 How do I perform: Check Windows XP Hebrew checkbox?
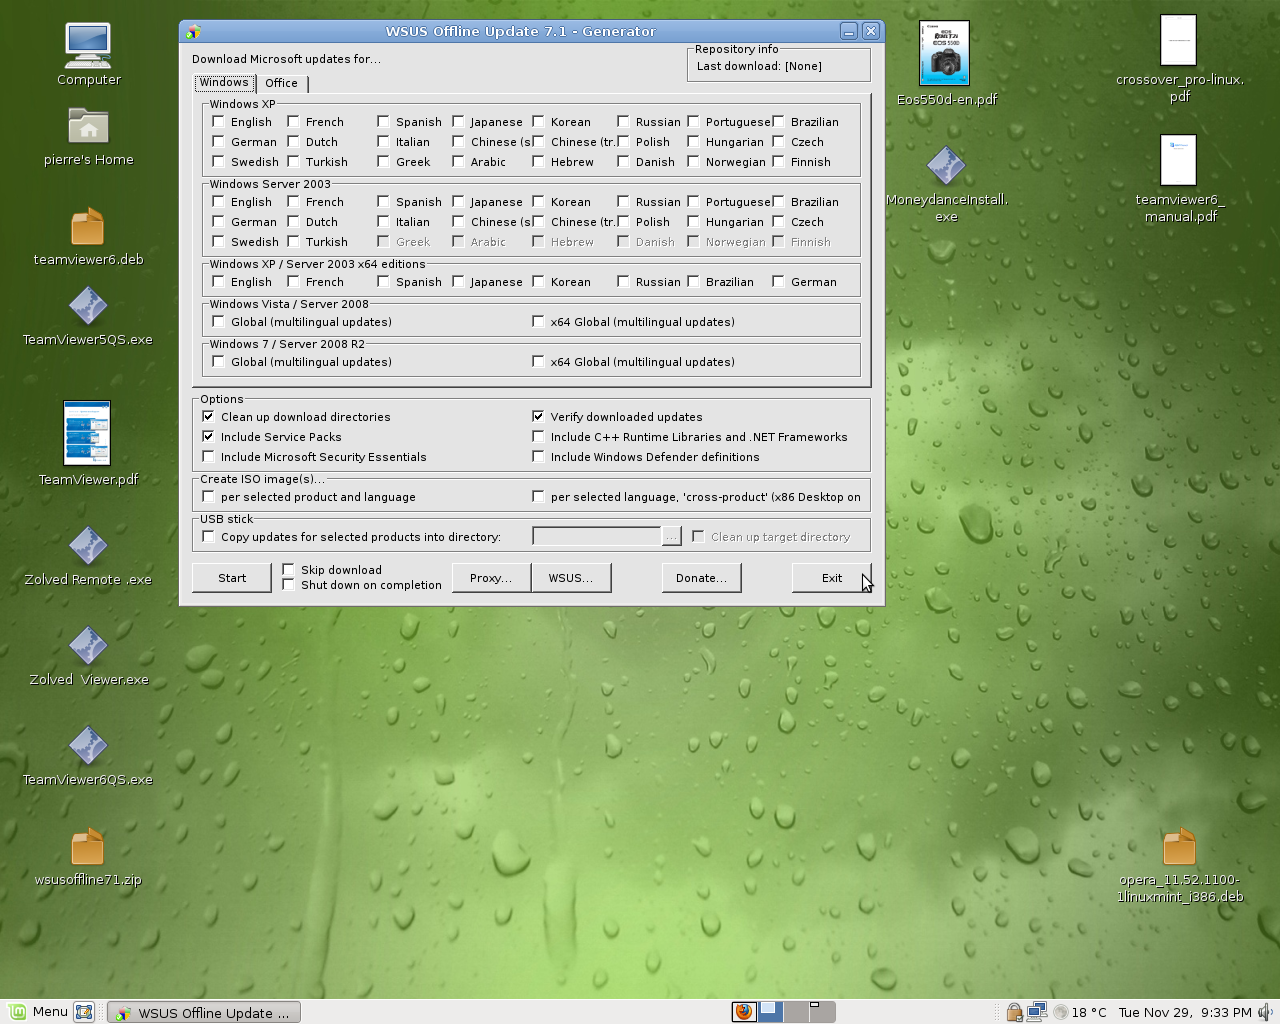538,161
